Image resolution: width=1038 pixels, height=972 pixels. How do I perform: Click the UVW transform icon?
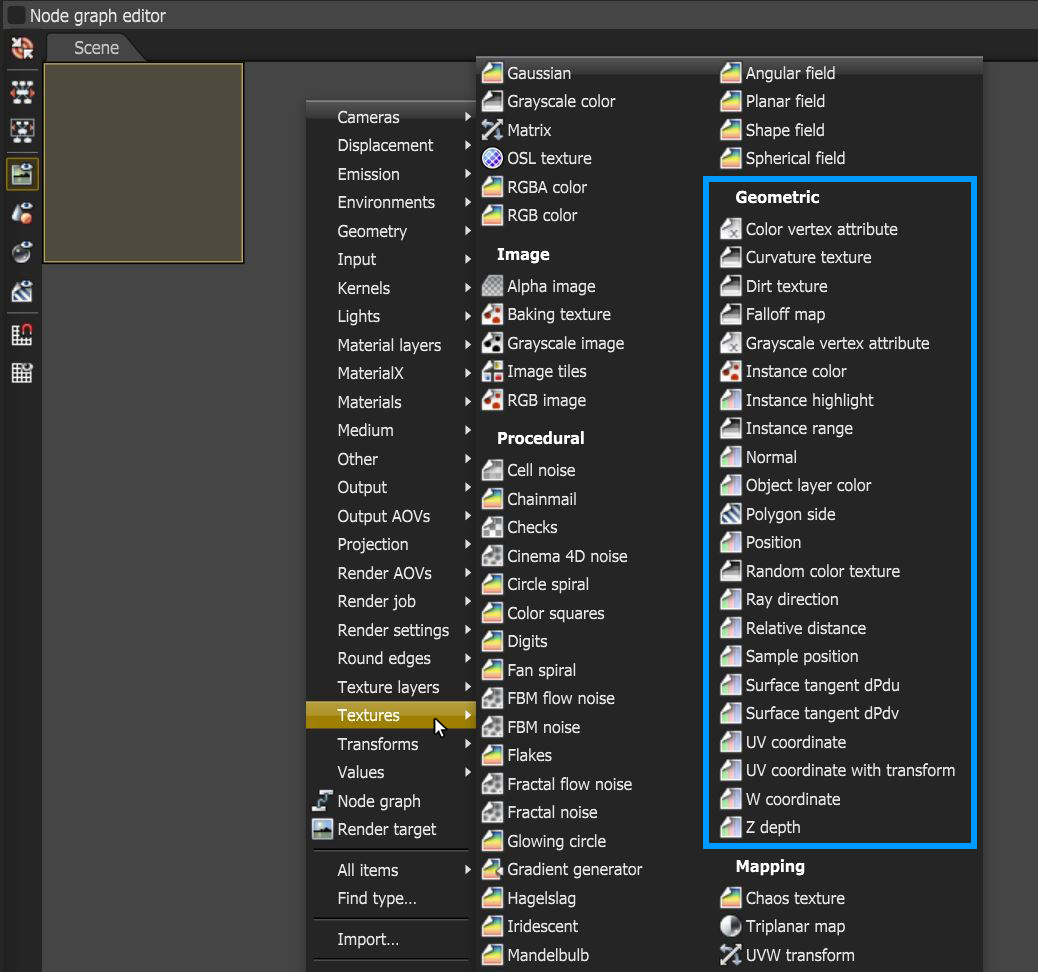pos(731,955)
